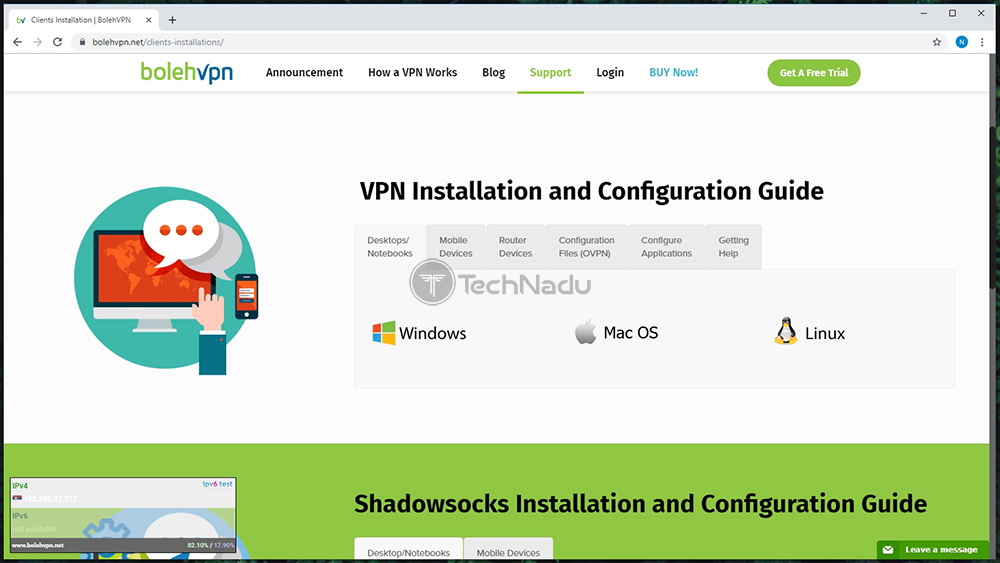
Task: Open the Configuration Files (OVPN) tab
Action: [587, 247]
